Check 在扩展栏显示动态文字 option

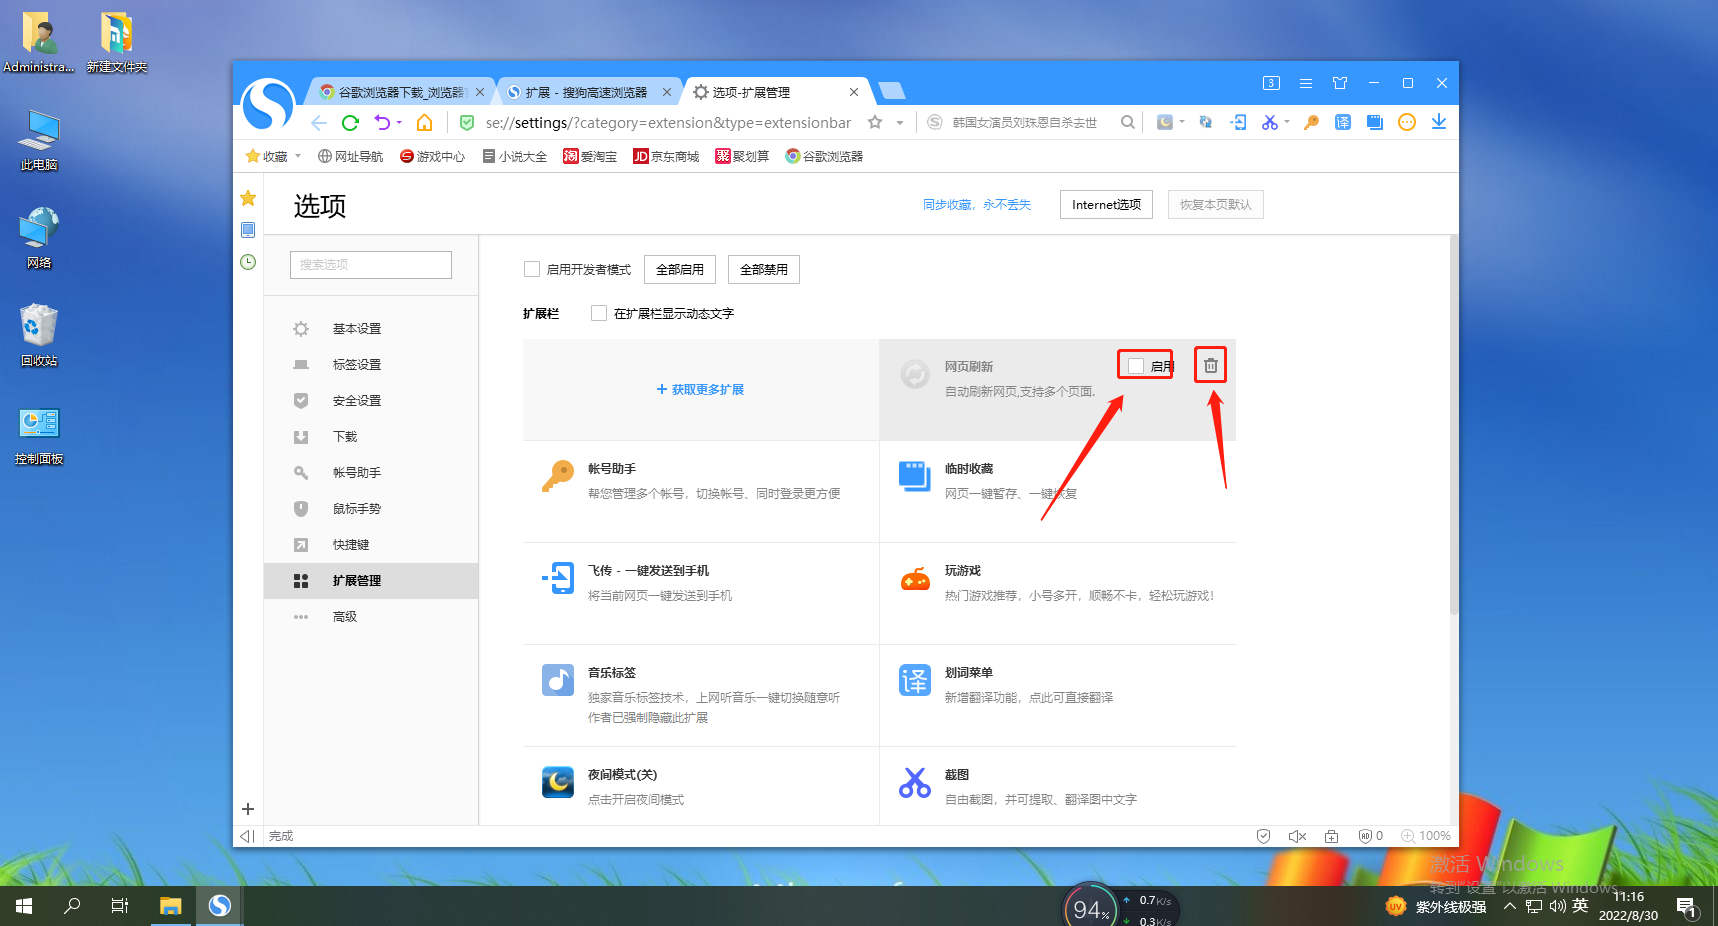coord(599,313)
